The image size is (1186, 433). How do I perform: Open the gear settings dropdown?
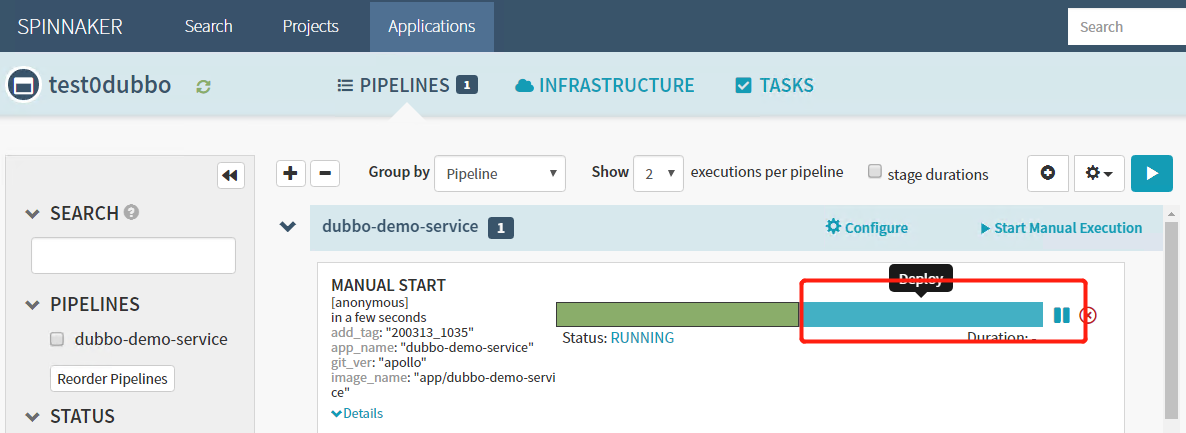click(1099, 173)
